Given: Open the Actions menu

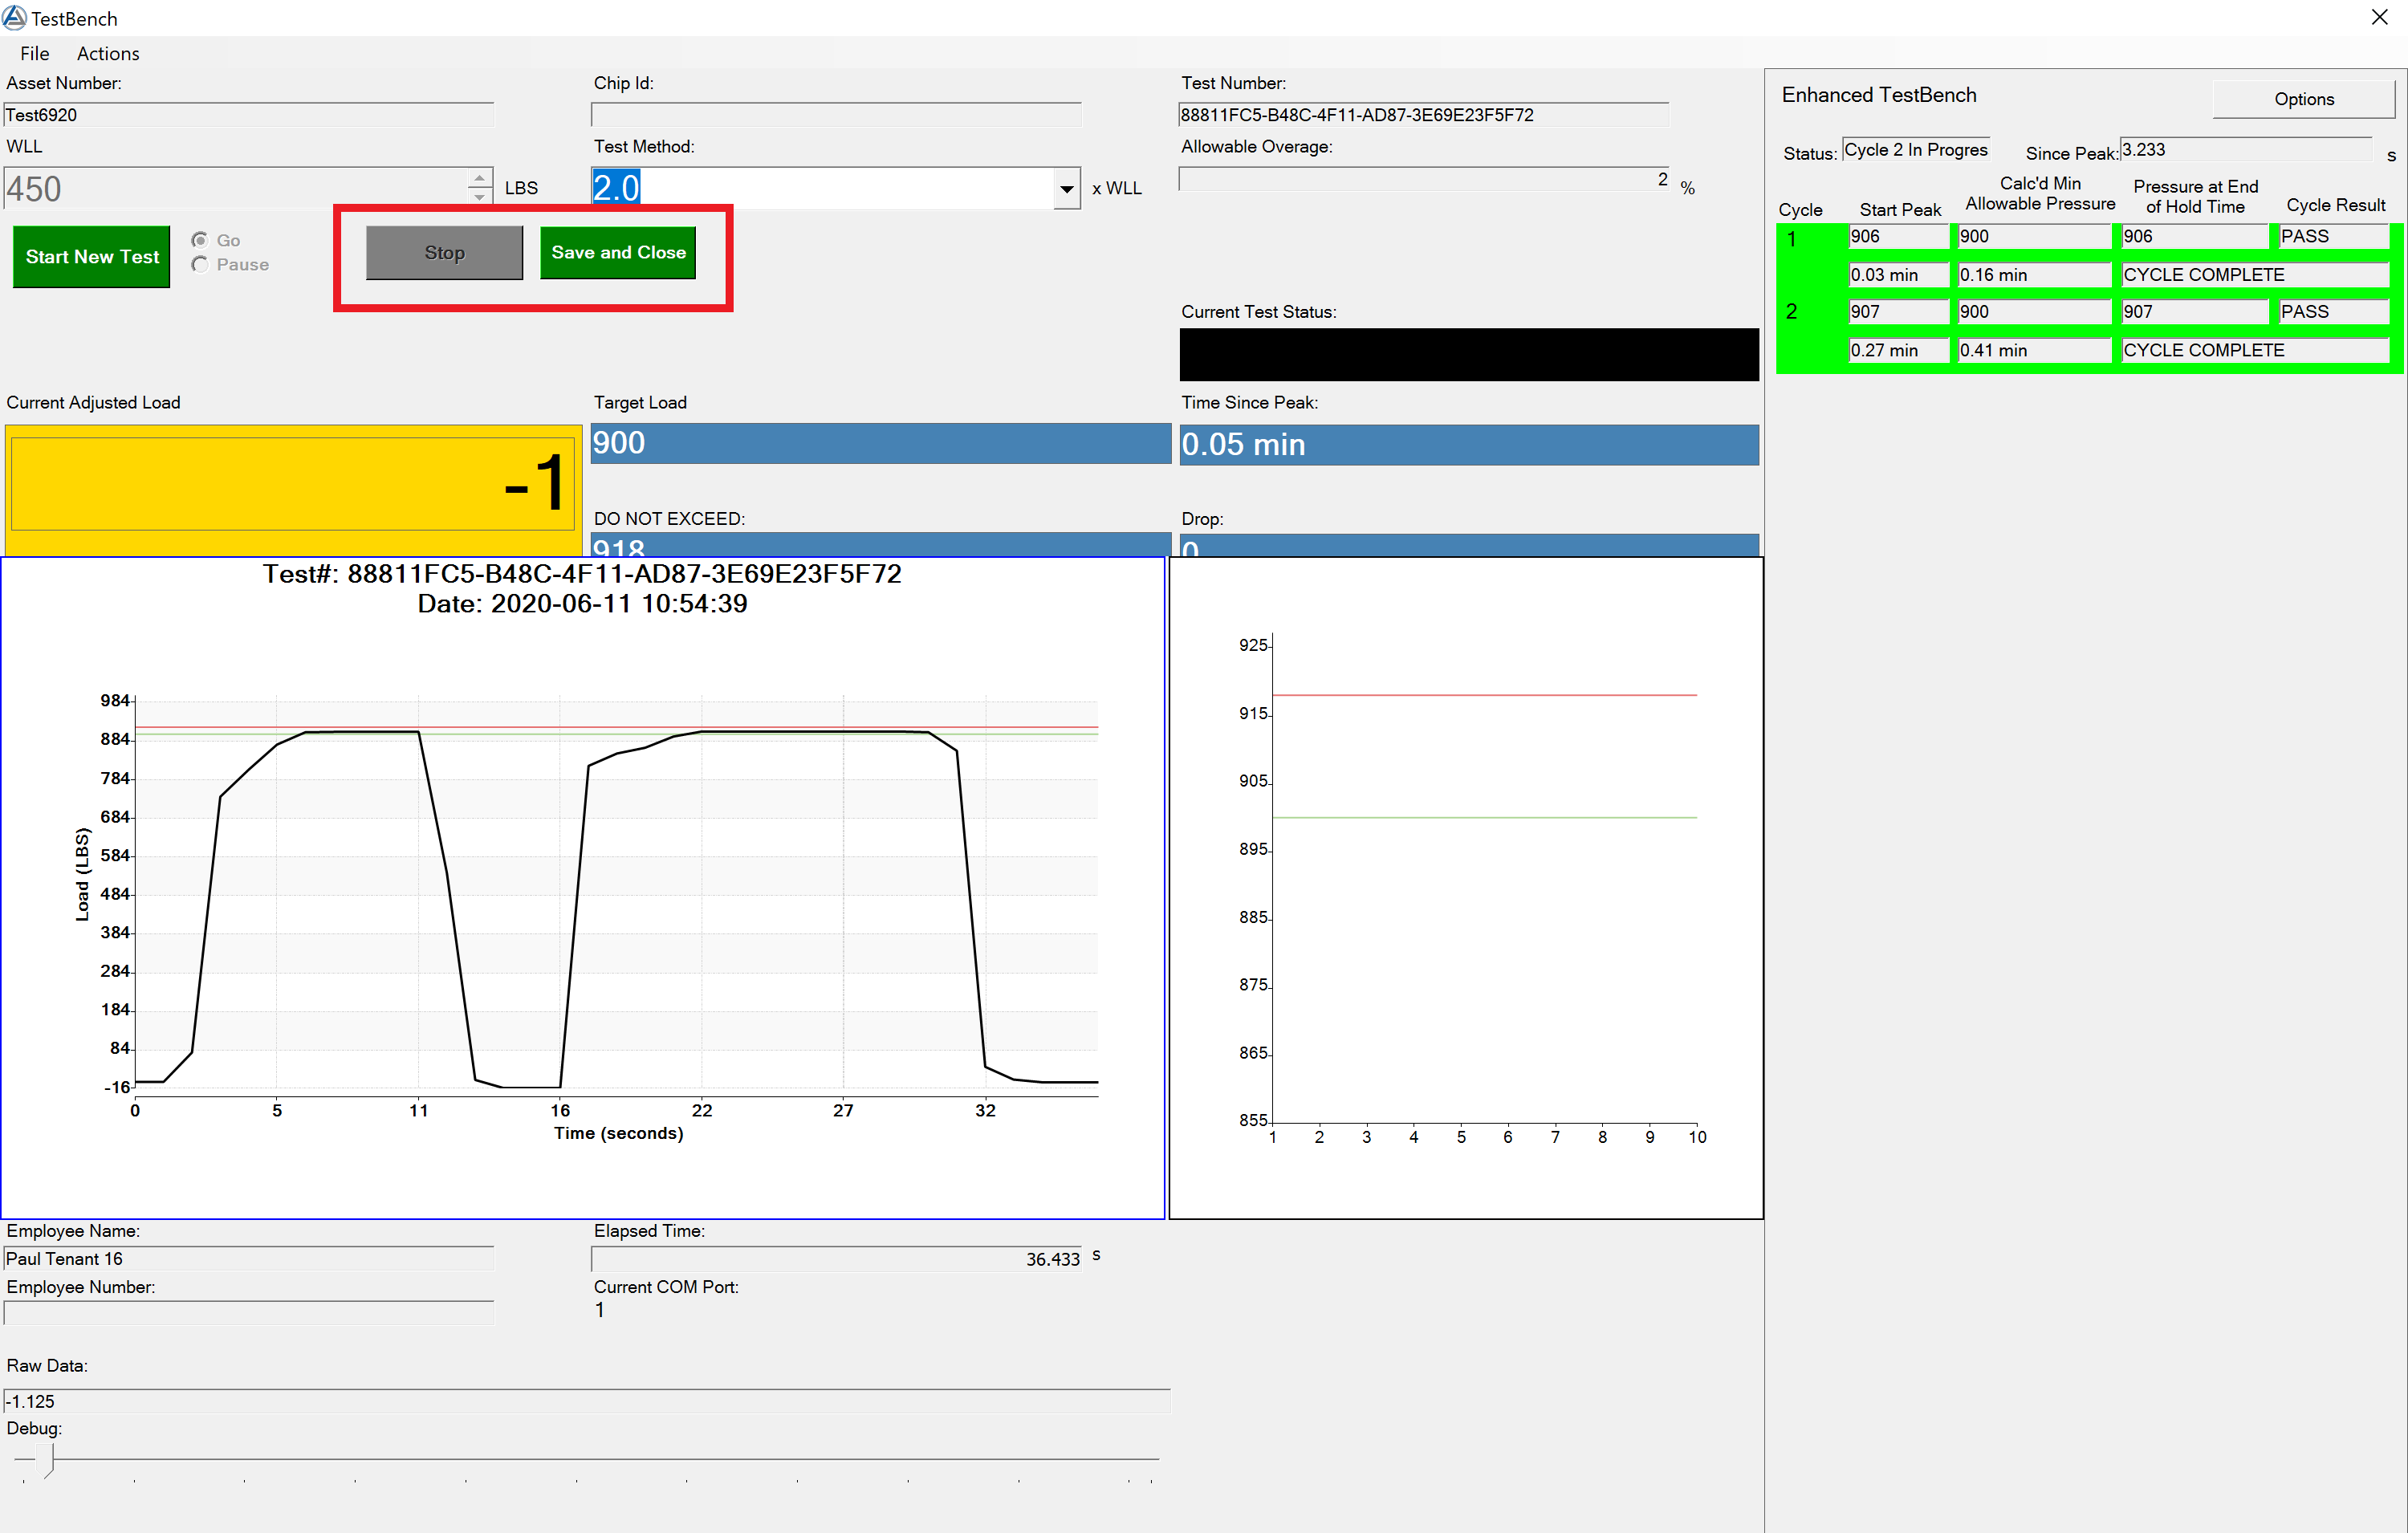Looking at the screenshot, I should click(108, 53).
